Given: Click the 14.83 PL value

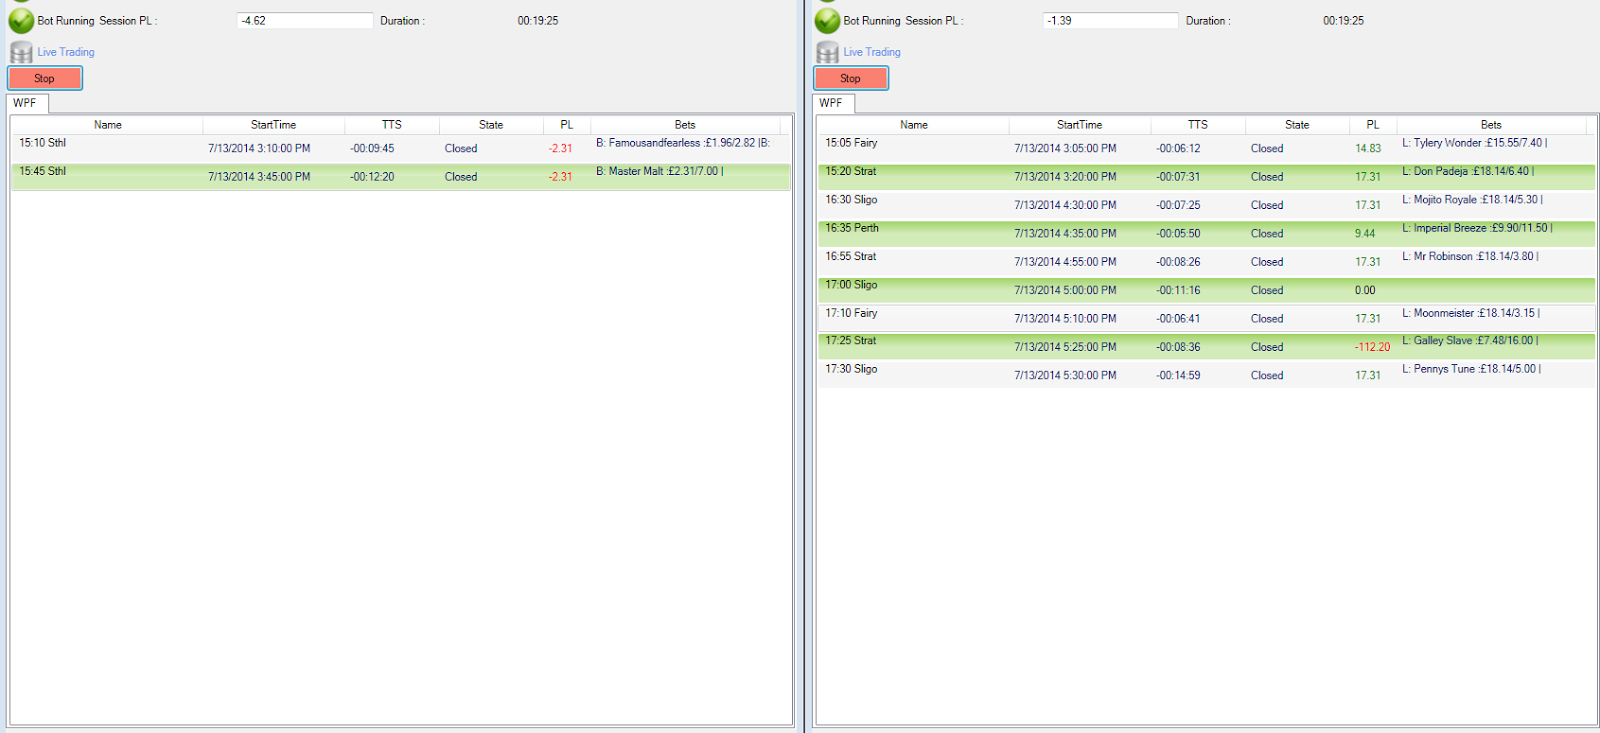Looking at the screenshot, I should point(1368,148).
